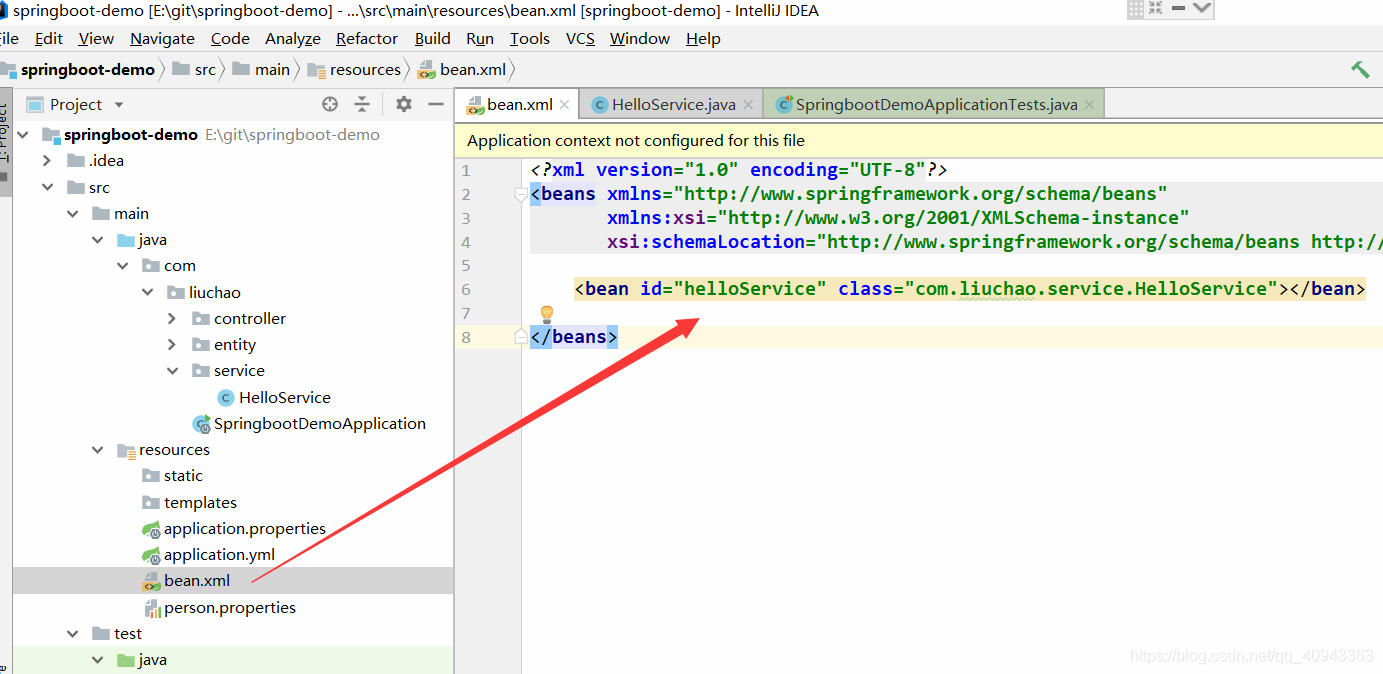Switch to the HelloService.java tab
Viewport: 1383px width, 674px height.
click(673, 105)
